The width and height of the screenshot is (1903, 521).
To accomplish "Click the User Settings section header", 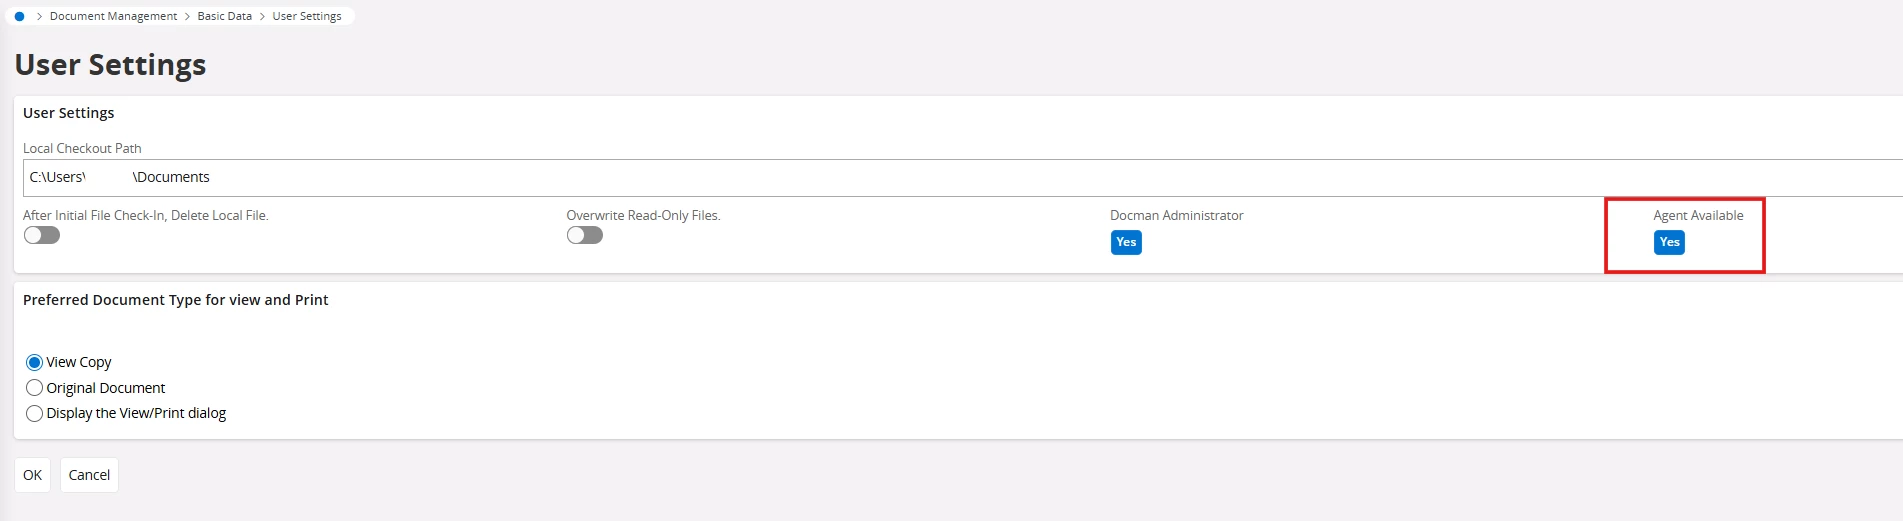I will pos(69,113).
